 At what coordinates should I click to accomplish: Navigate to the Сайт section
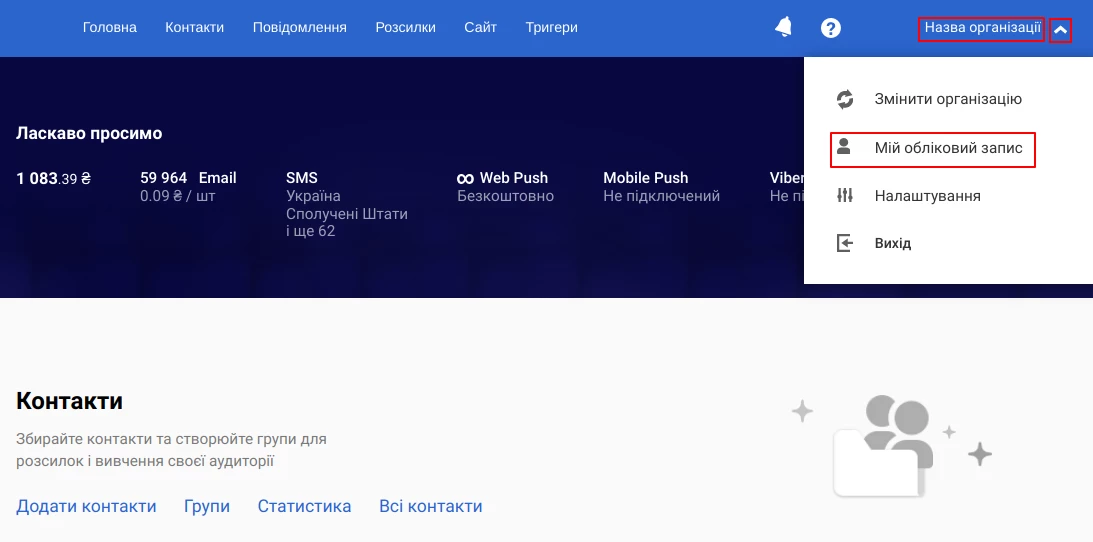[480, 28]
